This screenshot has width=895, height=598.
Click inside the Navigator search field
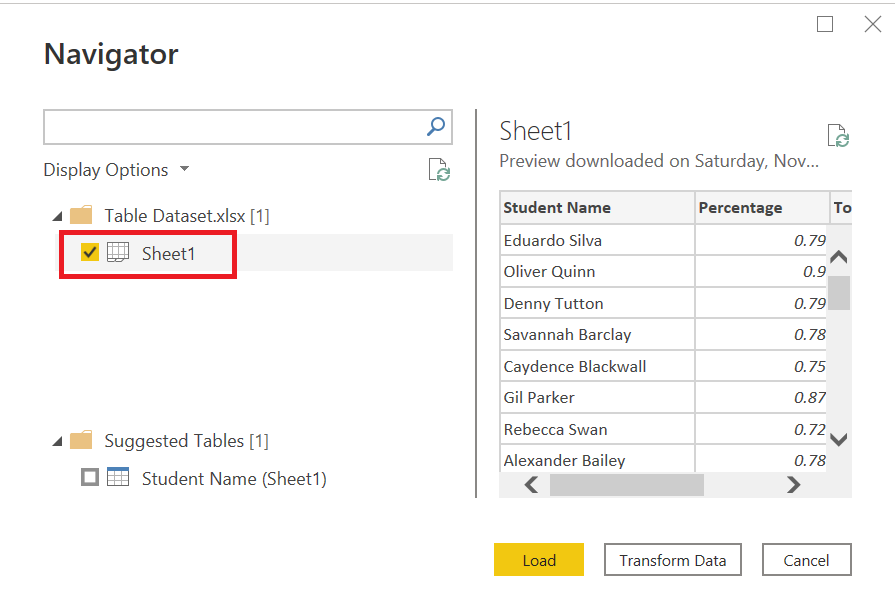(x=234, y=127)
